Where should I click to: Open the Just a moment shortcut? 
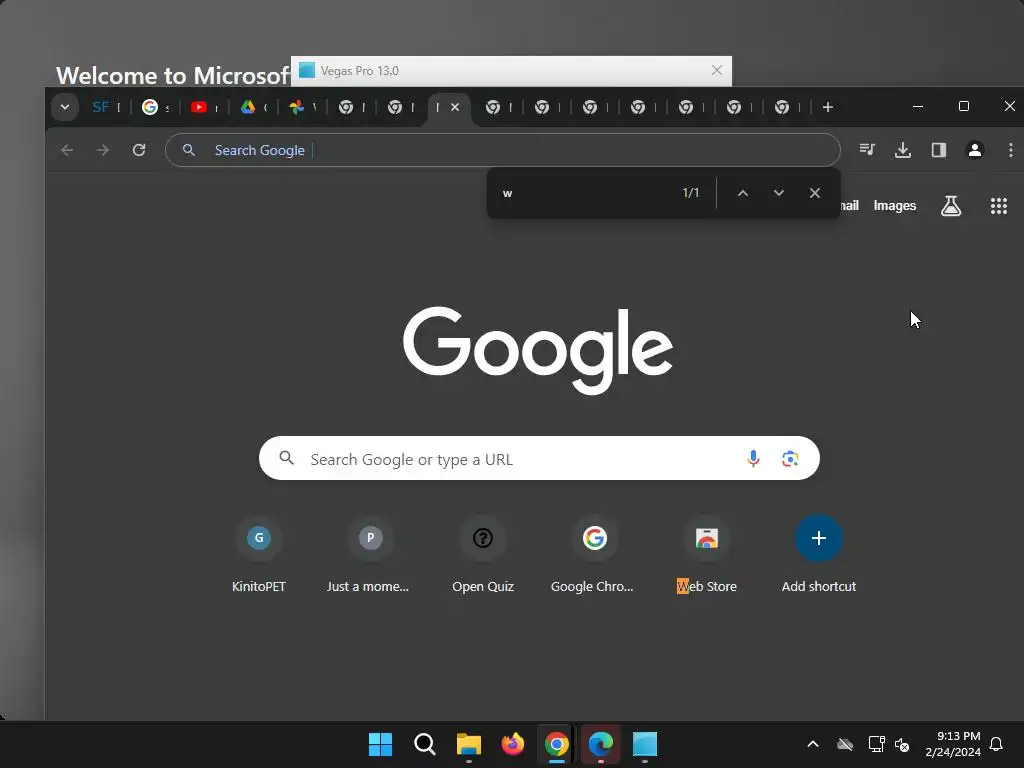(370, 554)
